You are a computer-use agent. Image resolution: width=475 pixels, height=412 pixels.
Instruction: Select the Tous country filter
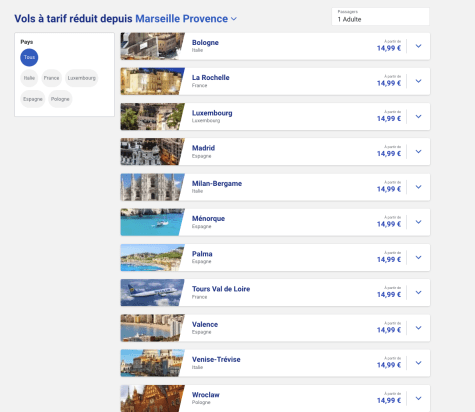pos(29,57)
